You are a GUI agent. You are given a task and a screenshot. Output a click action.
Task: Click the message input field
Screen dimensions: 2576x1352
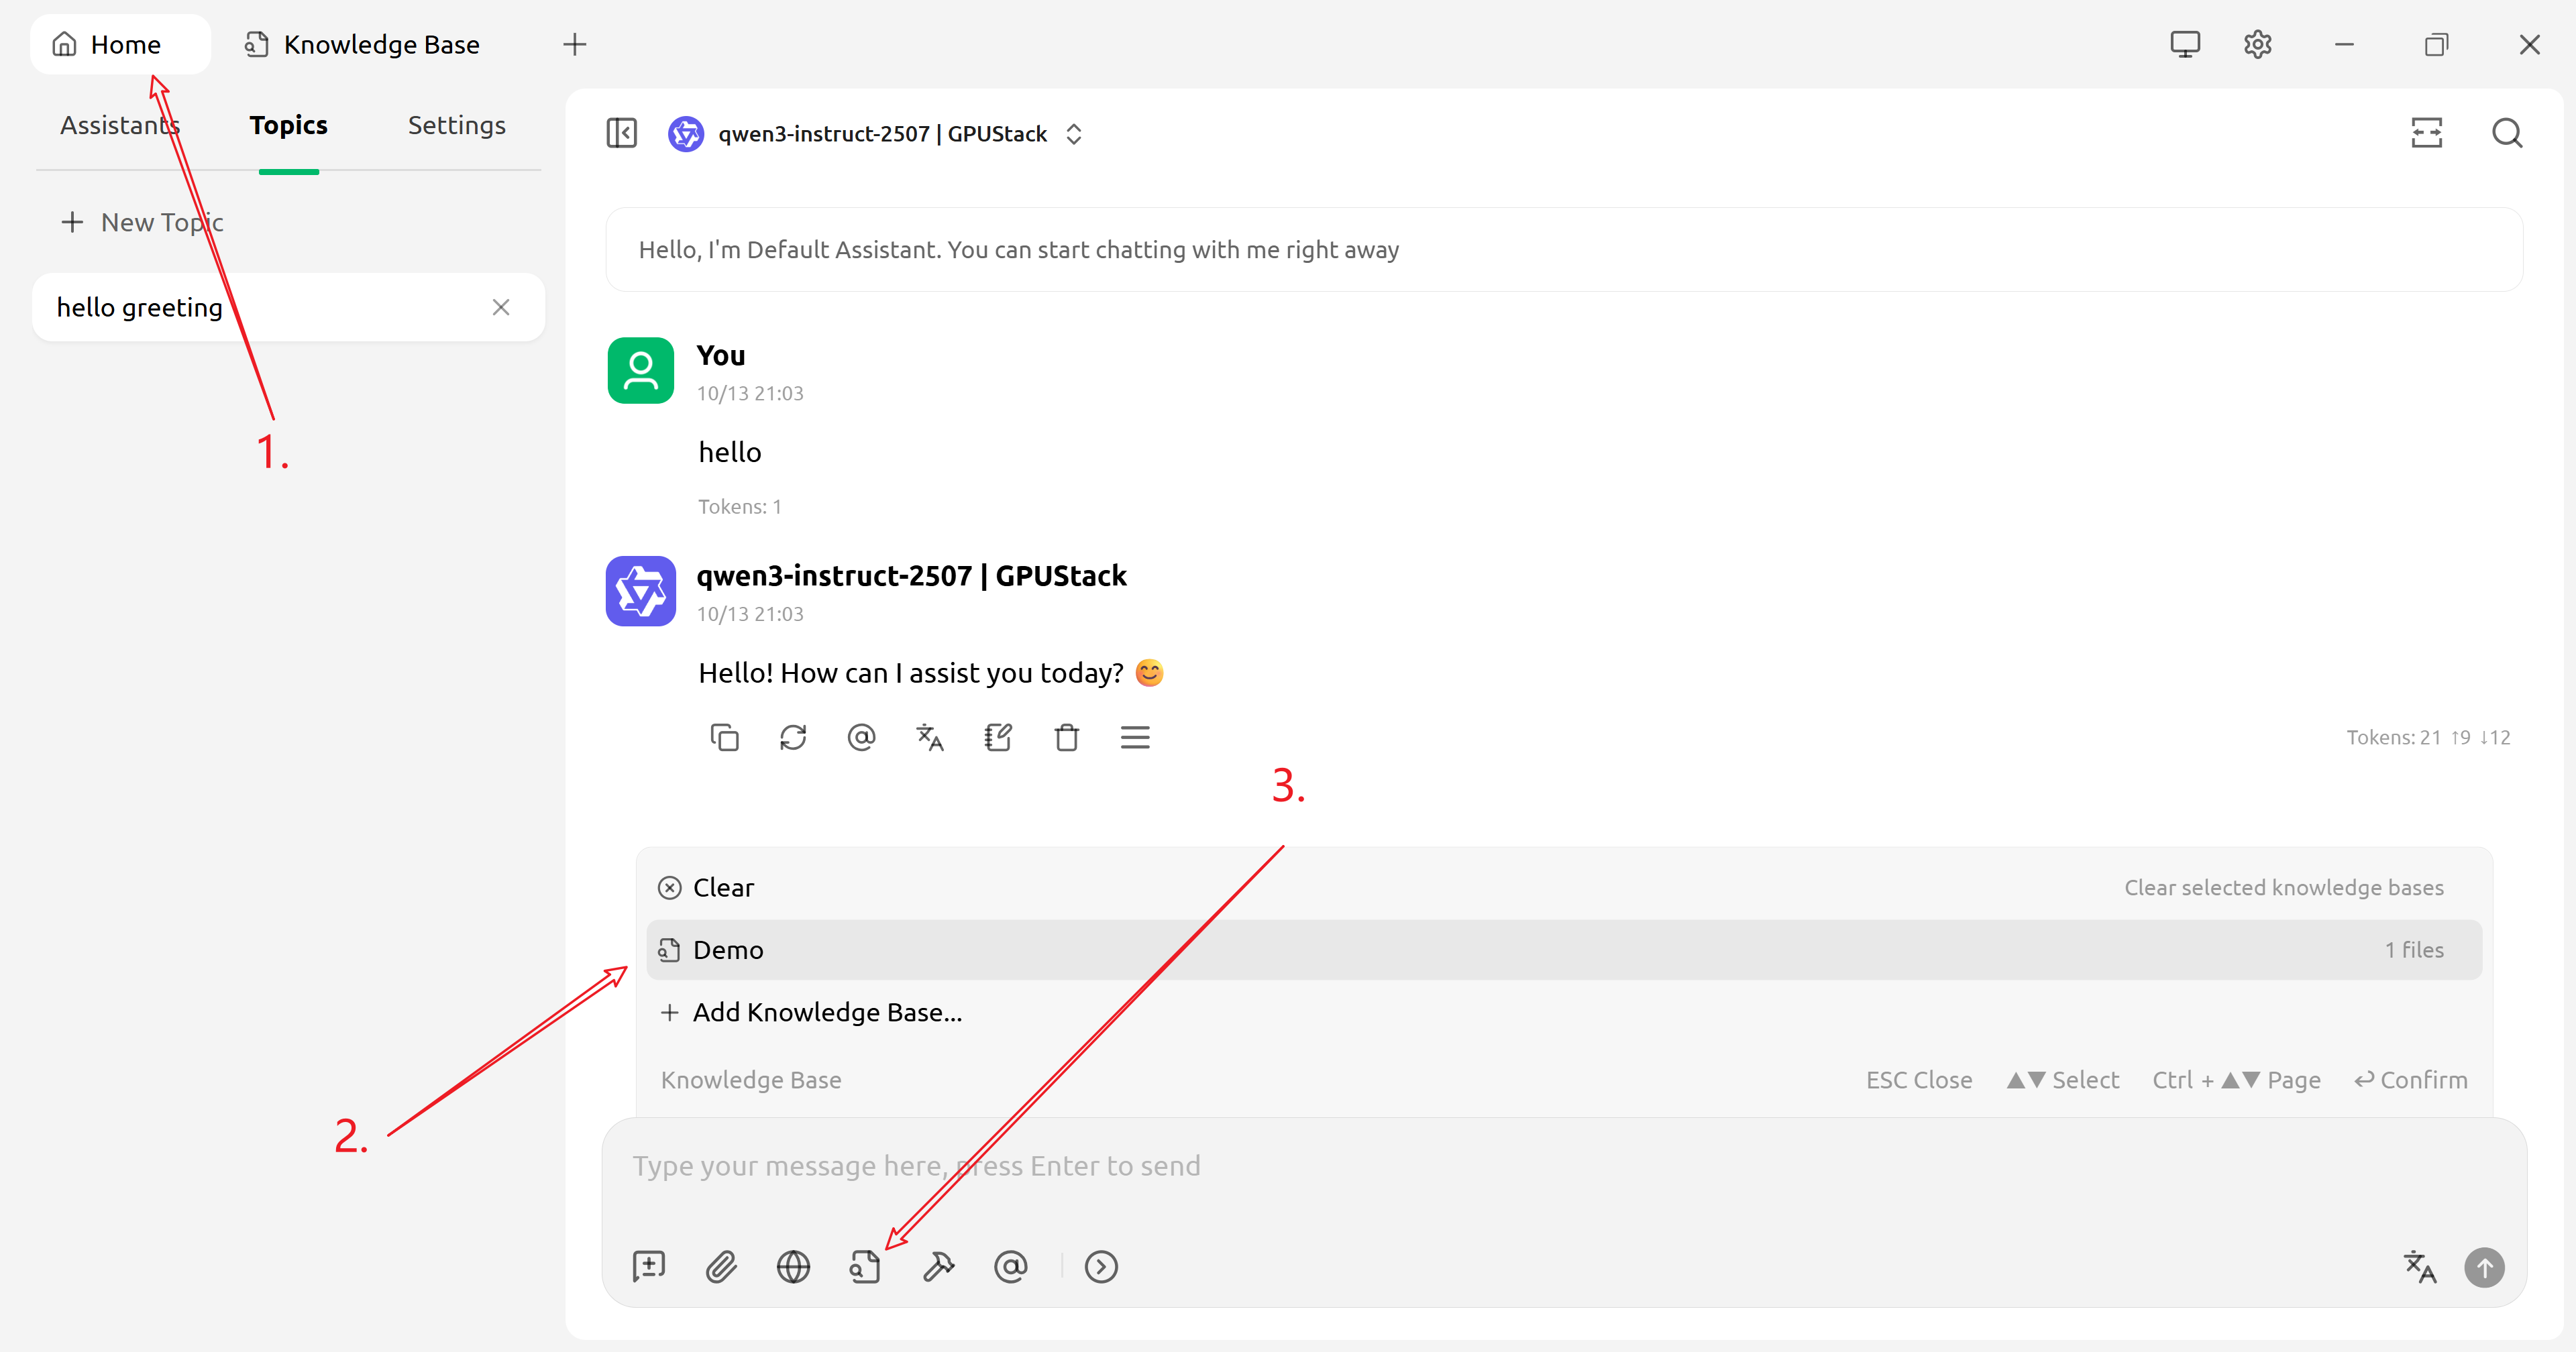(1400, 1166)
